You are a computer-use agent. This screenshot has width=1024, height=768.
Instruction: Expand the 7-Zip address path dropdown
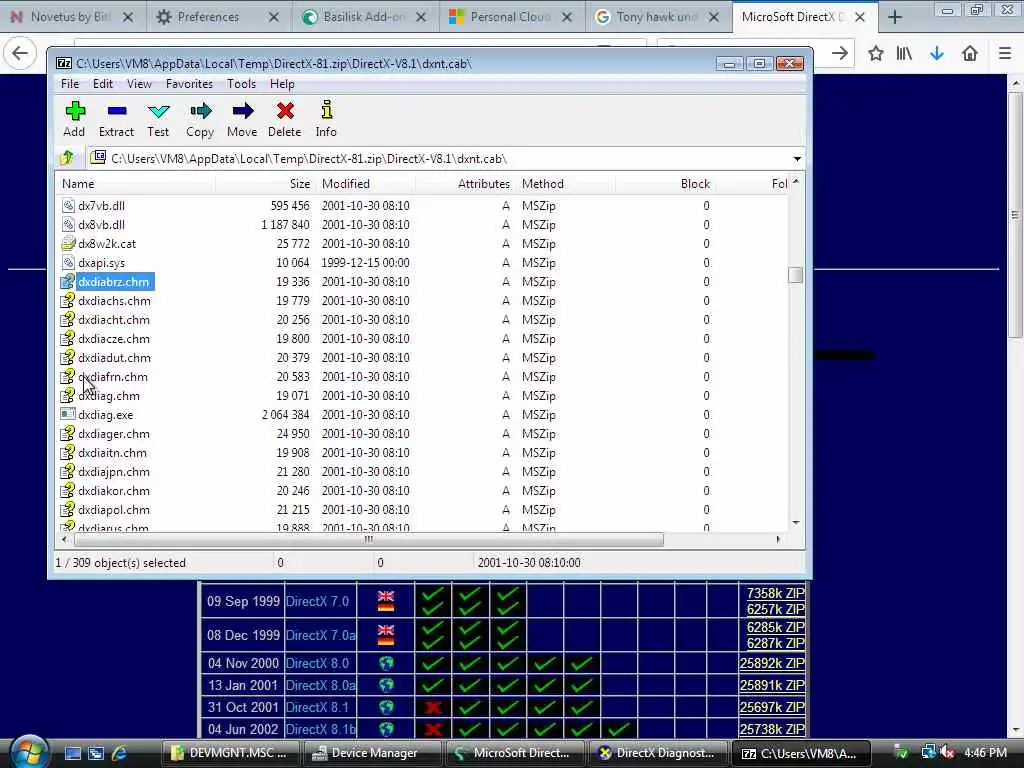pyautogui.click(x=797, y=159)
